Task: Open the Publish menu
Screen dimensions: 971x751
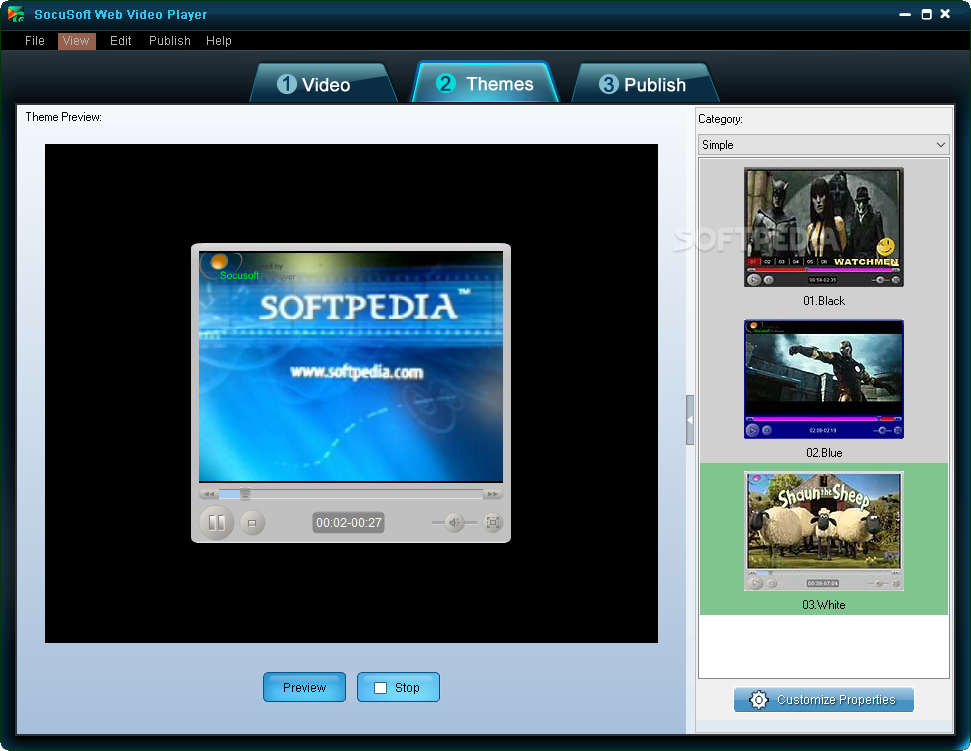Action: (x=170, y=41)
